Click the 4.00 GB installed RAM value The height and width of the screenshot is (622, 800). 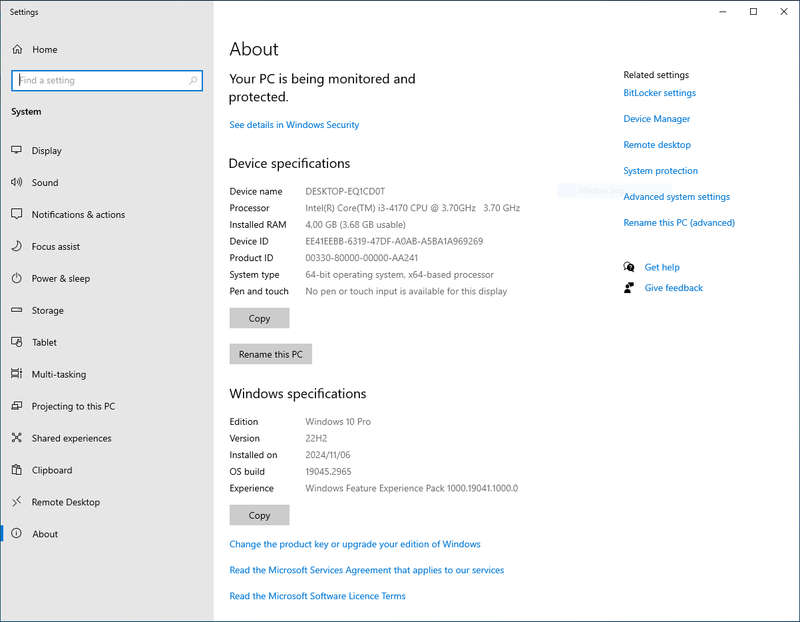click(x=355, y=225)
